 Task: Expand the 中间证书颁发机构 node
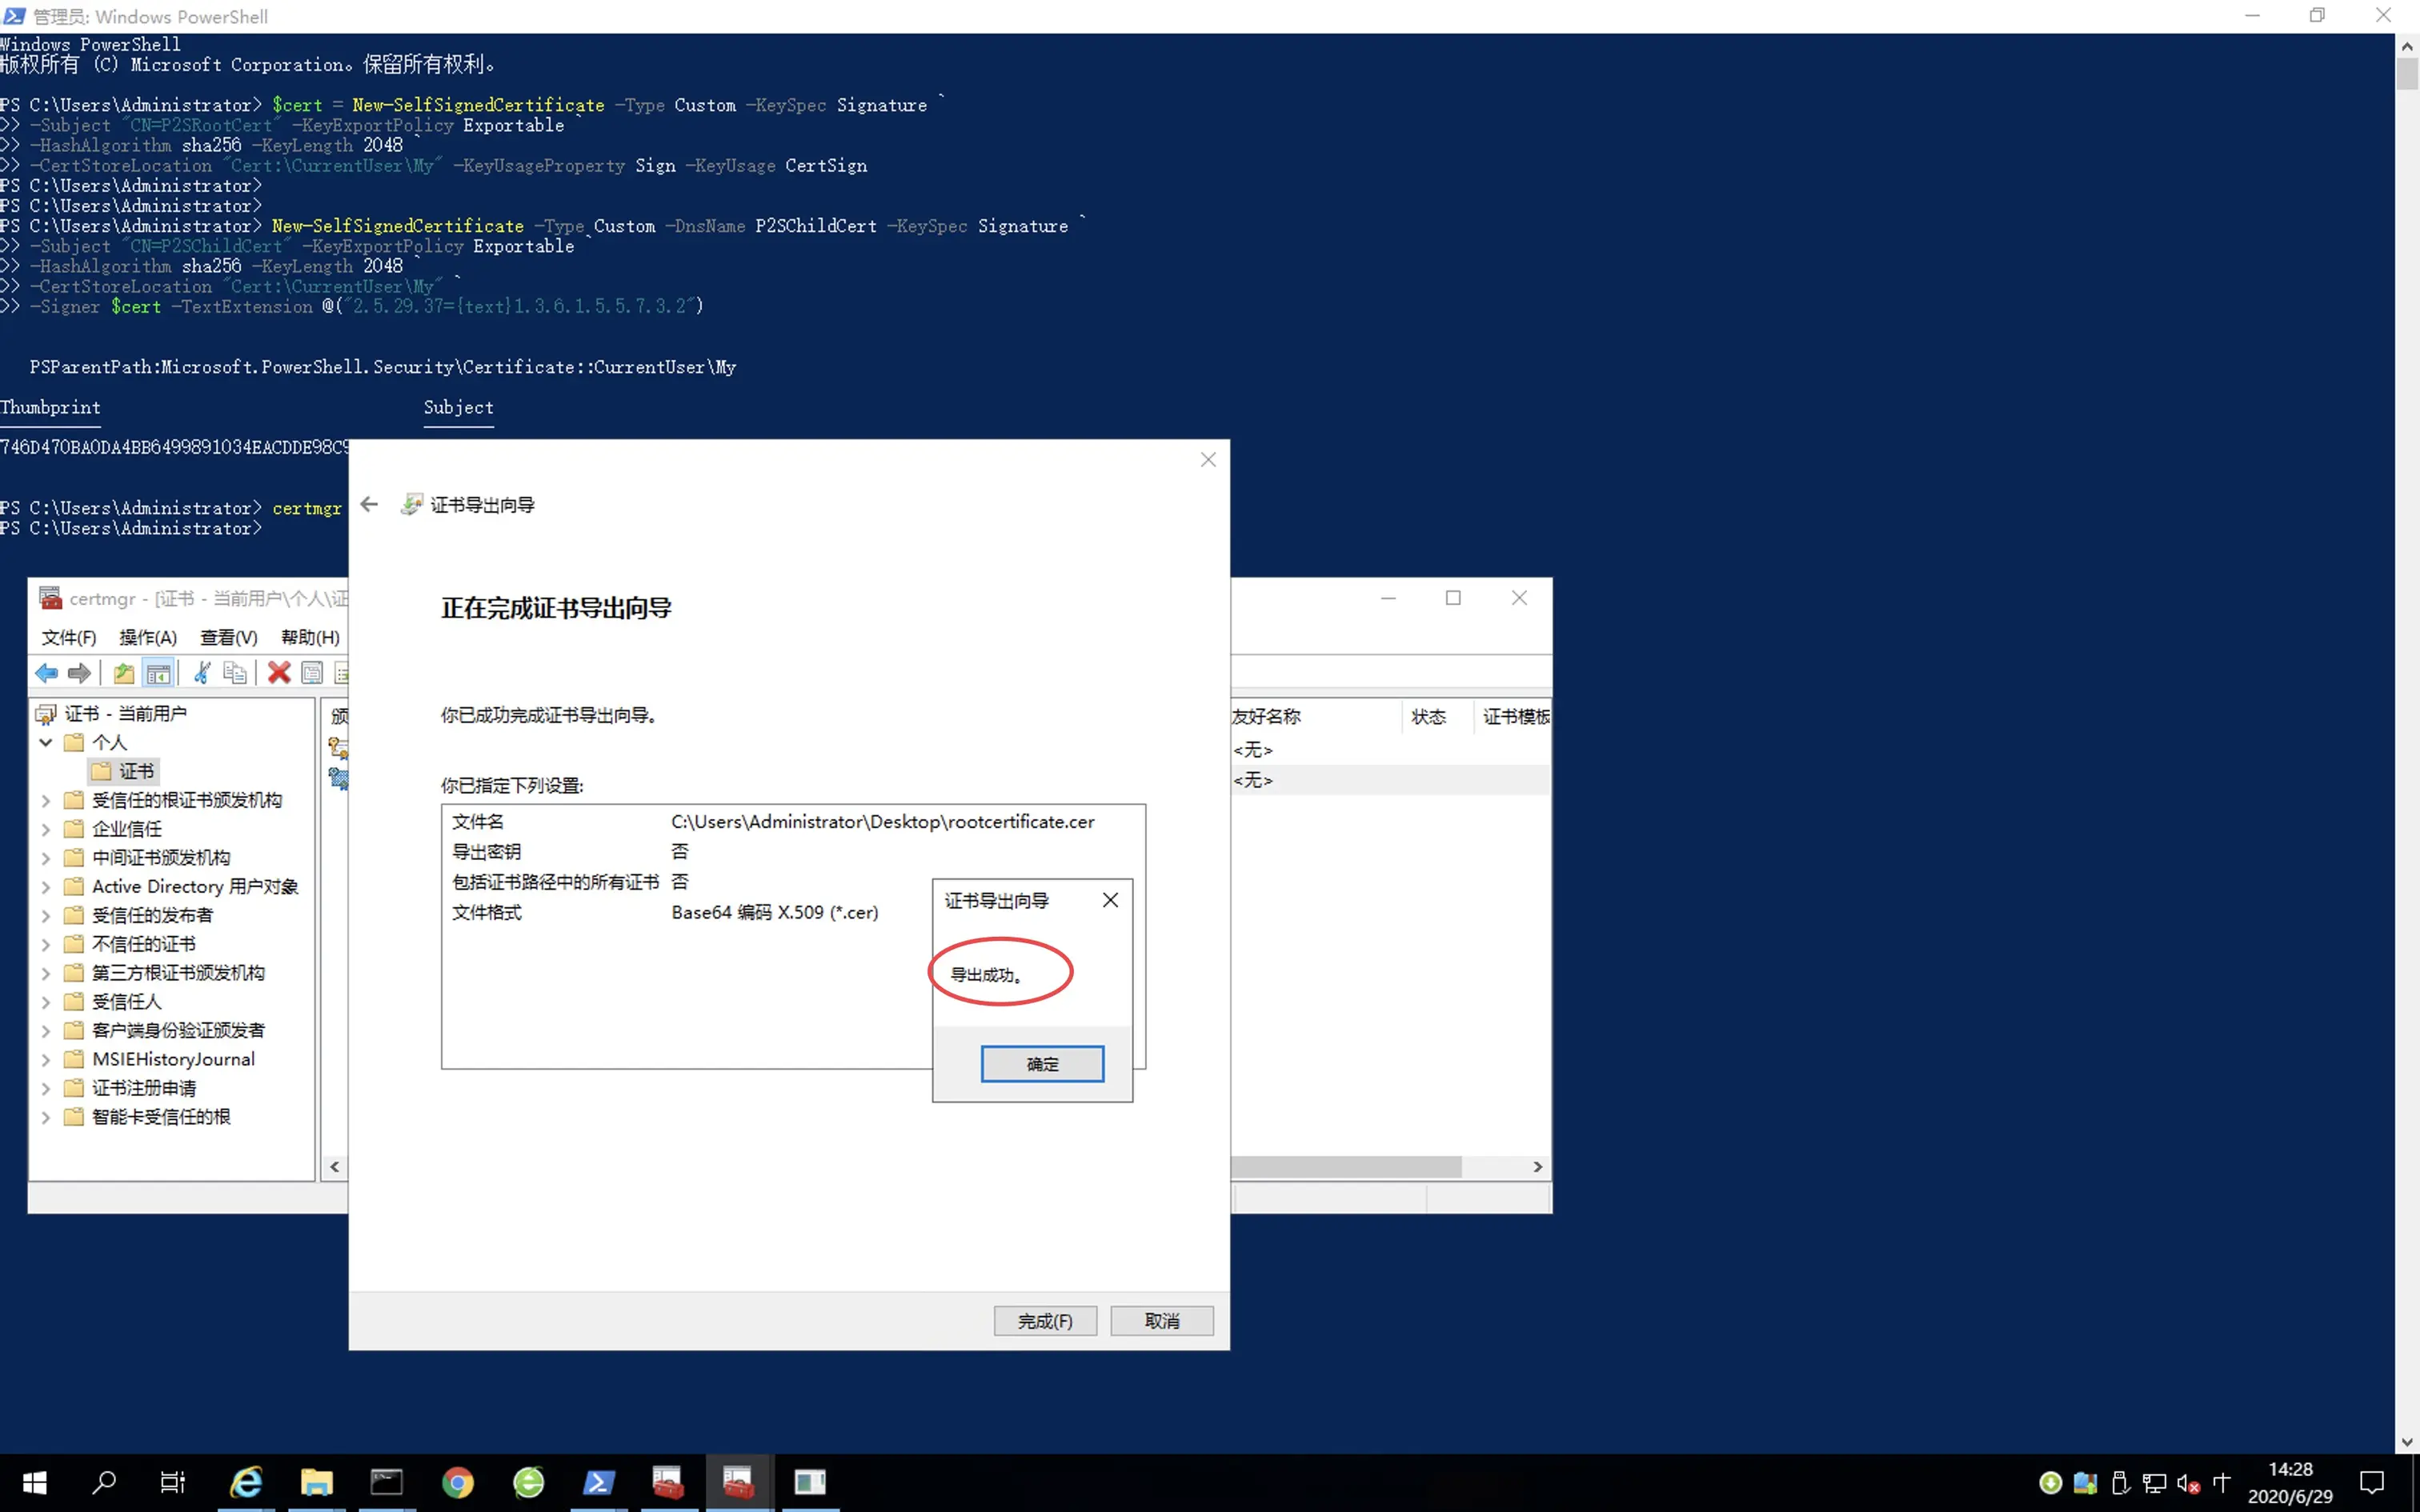[x=46, y=858]
